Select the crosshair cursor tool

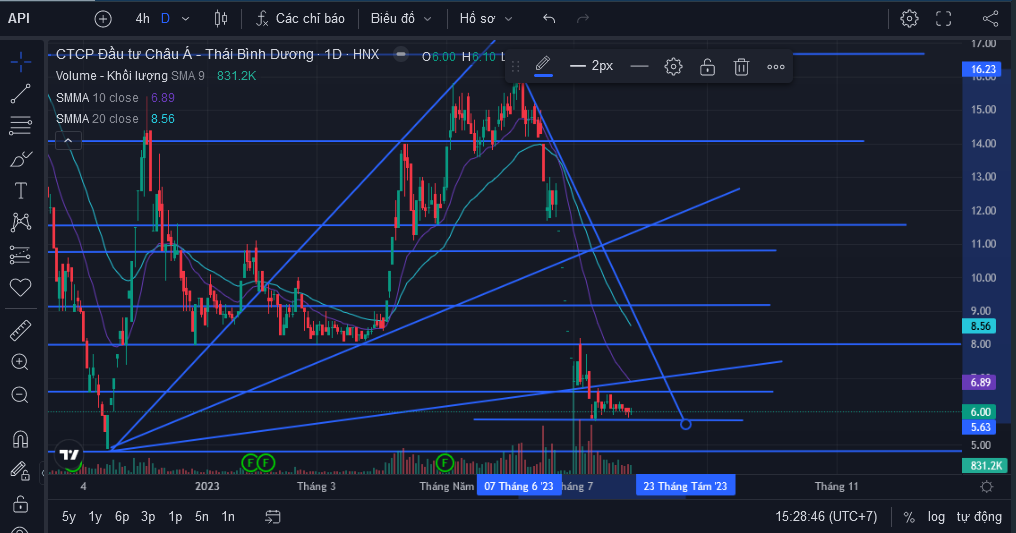point(21,62)
